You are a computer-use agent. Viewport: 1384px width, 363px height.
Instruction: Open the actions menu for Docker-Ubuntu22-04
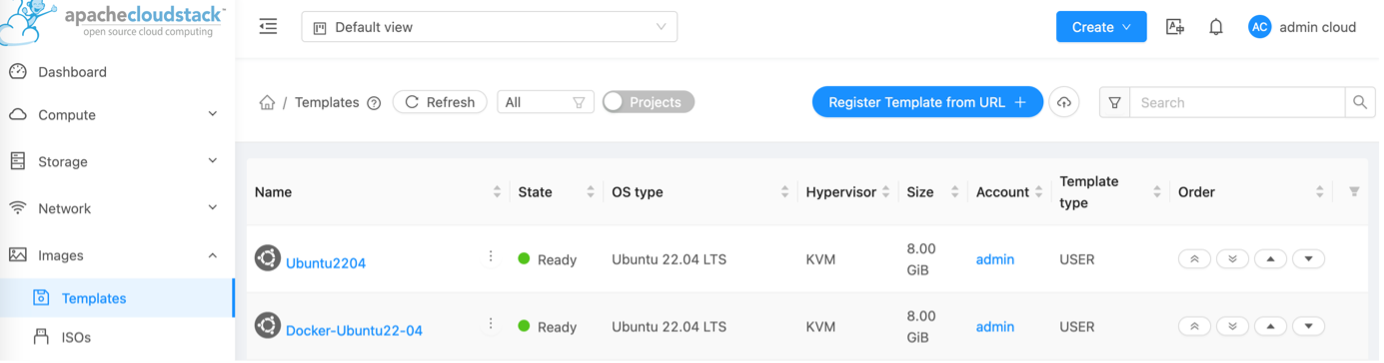click(491, 323)
